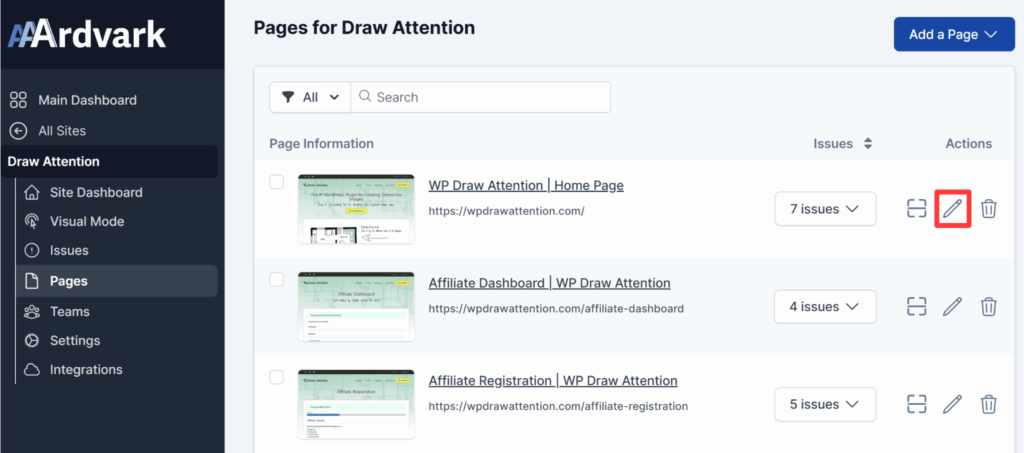Open the All filter dropdown
Screen dimensions: 1024x453
[x=310, y=97]
